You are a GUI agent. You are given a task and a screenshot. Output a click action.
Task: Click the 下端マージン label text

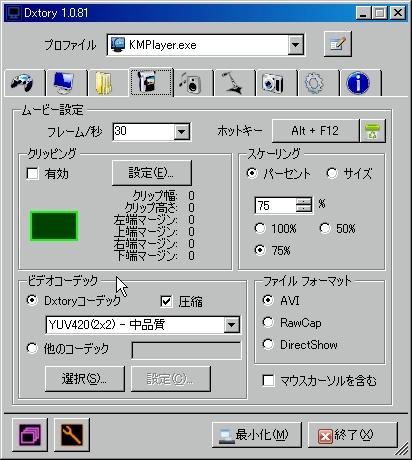145,256
